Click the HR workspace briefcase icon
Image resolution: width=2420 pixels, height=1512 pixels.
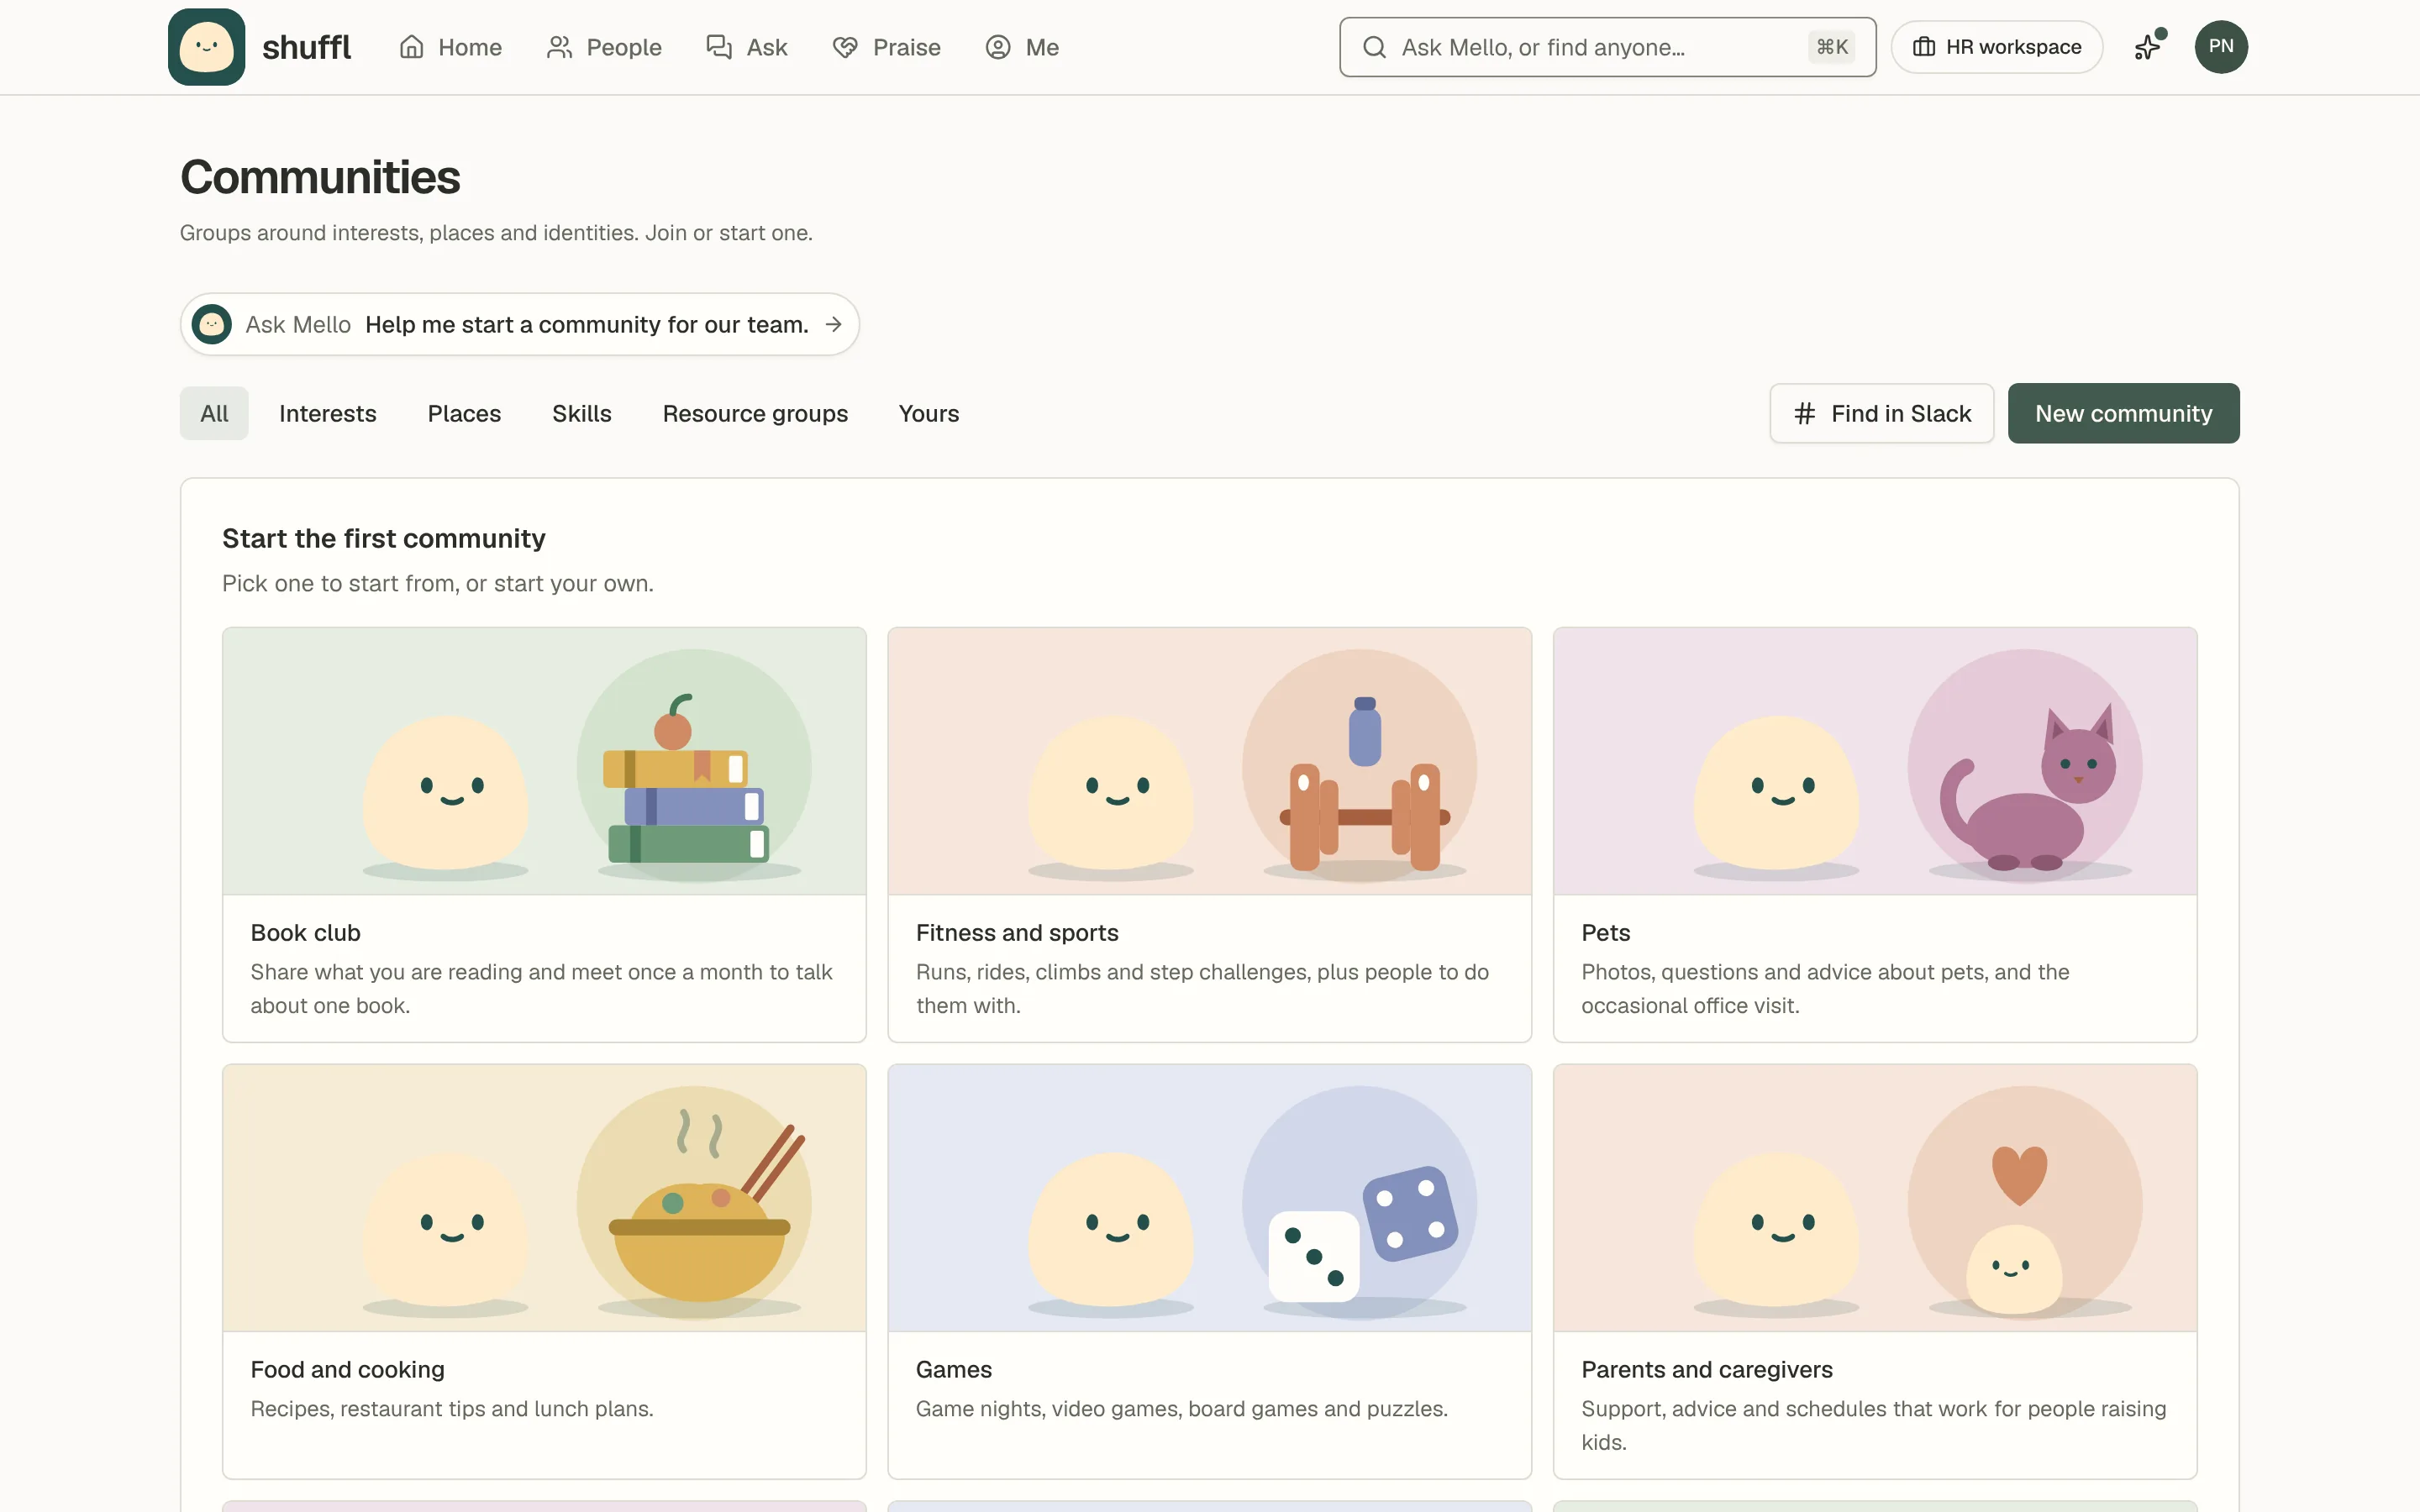pyautogui.click(x=1924, y=47)
